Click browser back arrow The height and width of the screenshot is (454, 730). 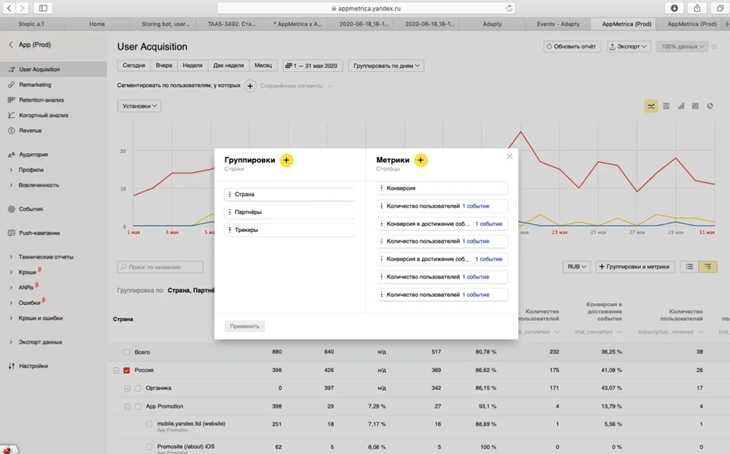click(9, 8)
